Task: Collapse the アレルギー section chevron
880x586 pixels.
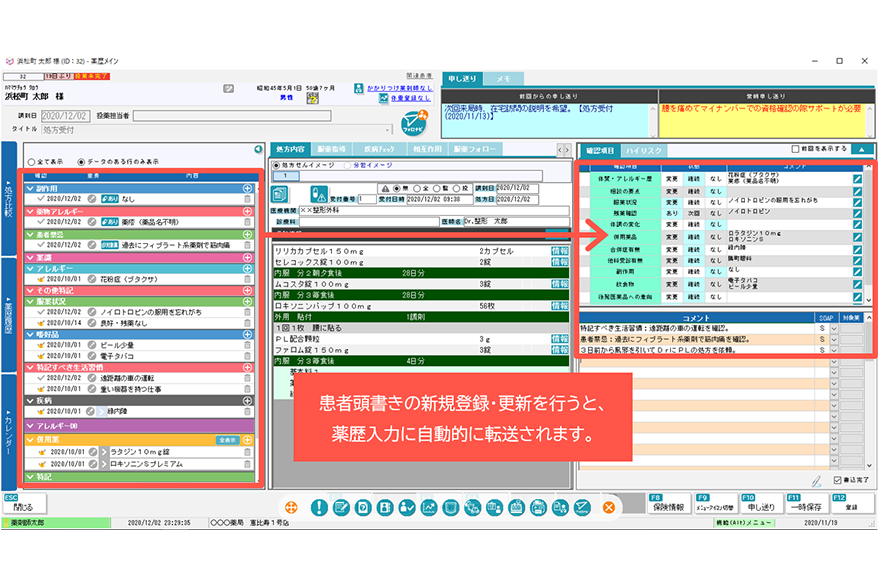Action: coord(30,270)
